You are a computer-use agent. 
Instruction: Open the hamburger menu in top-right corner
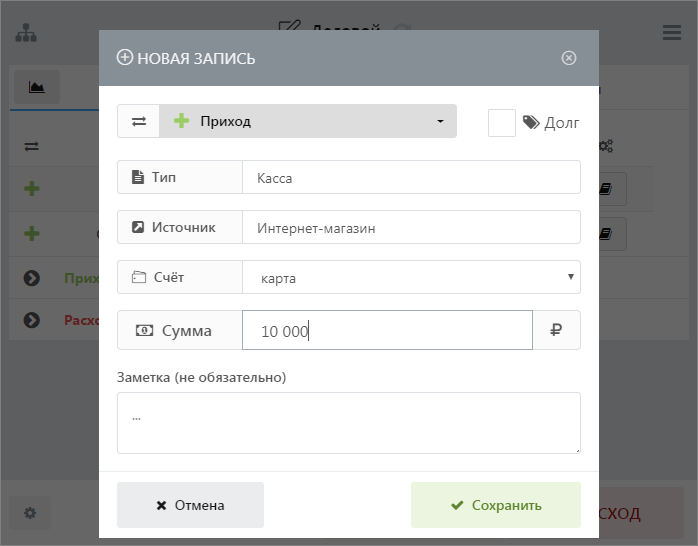pos(672,33)
